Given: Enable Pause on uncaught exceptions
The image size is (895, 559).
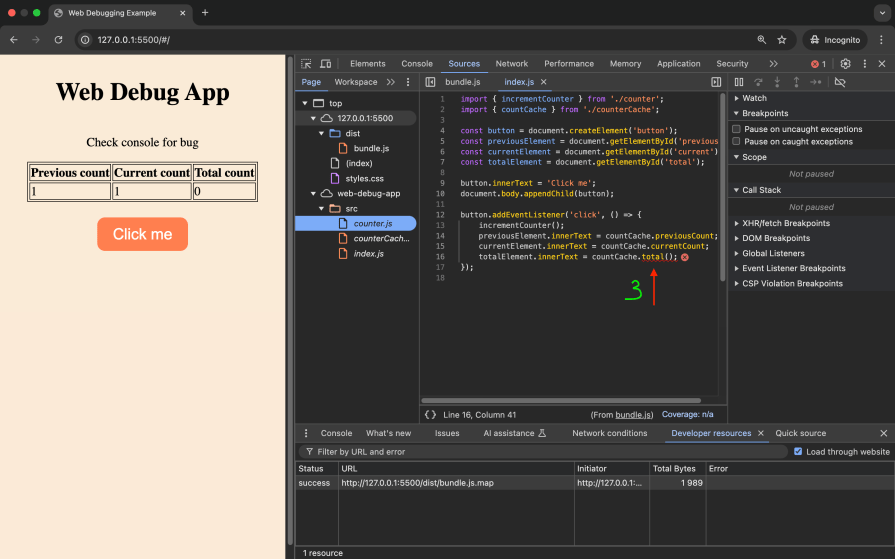Looking at the screenshot, I should coord(737,129).
